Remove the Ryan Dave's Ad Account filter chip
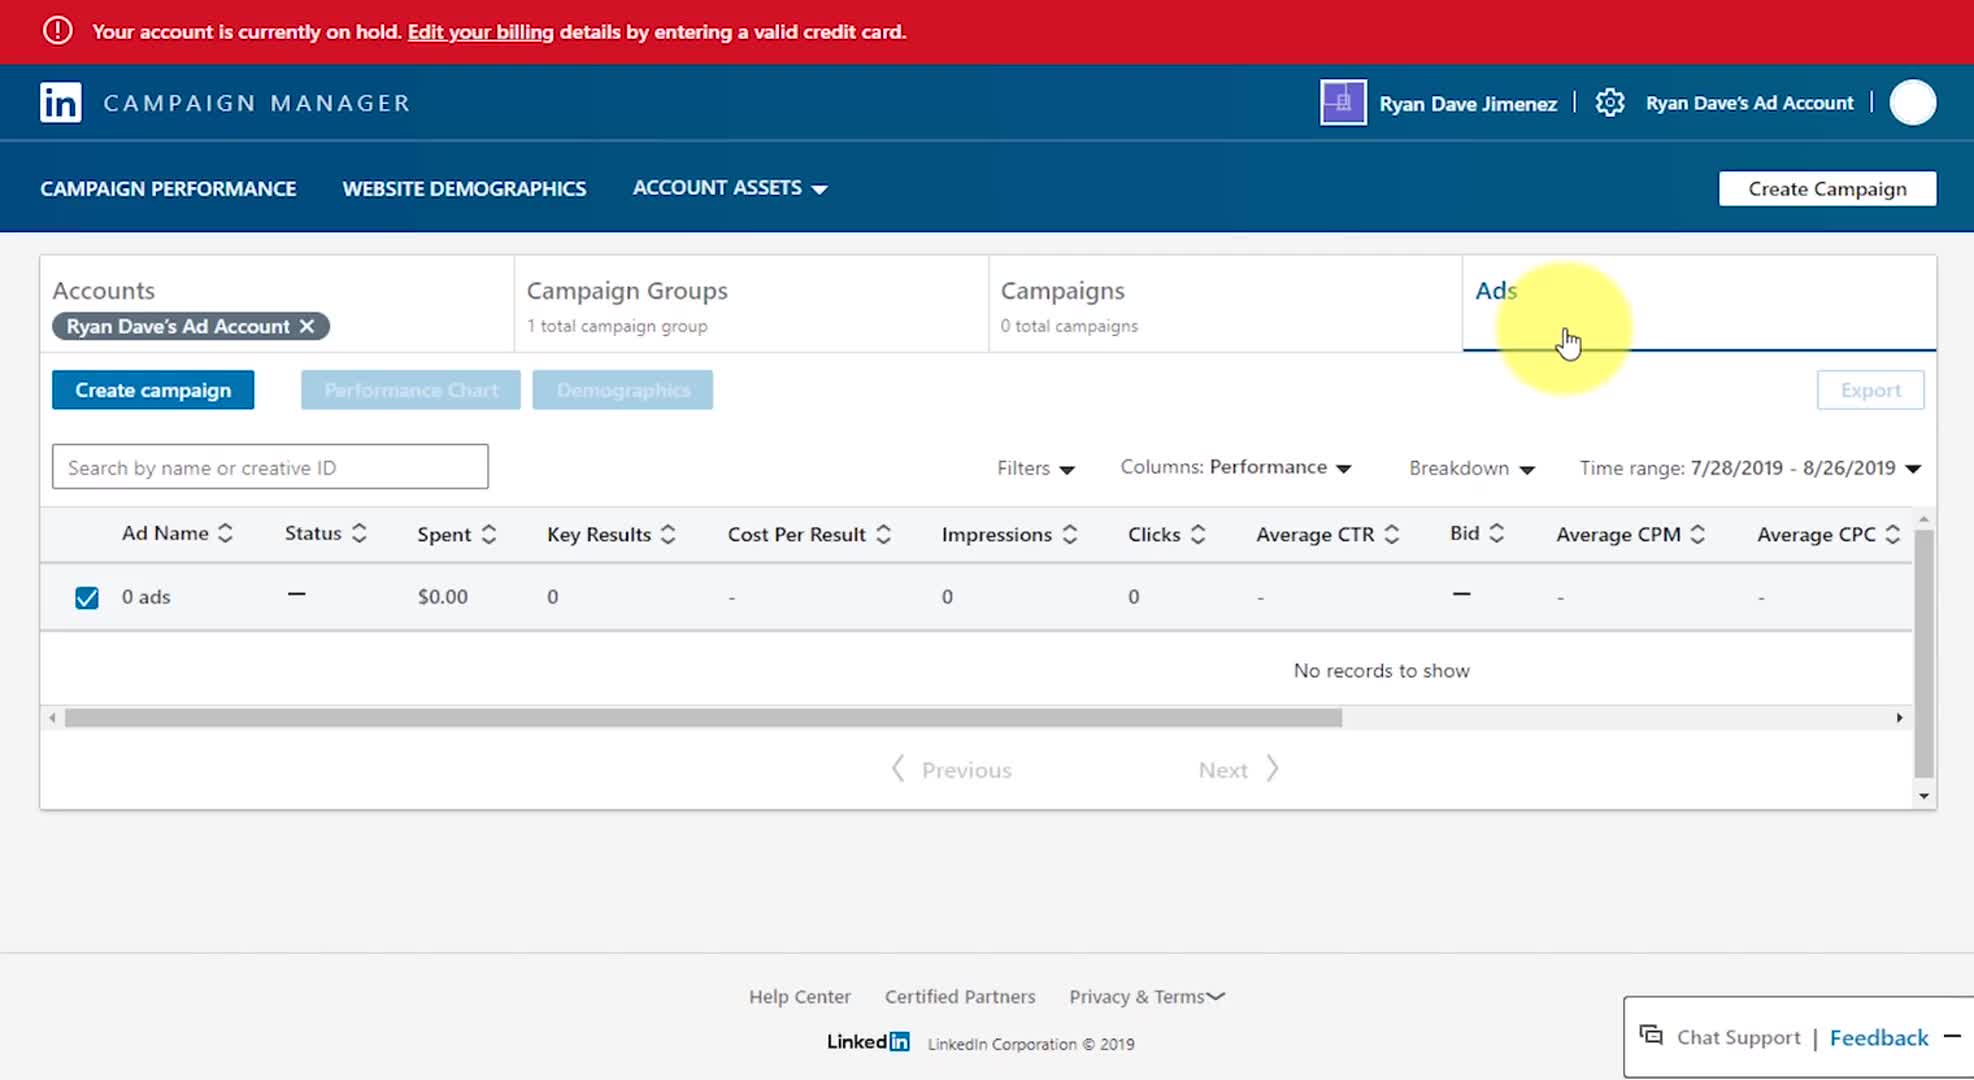This screenshot has height=1080, width=1974. (307, 327)
